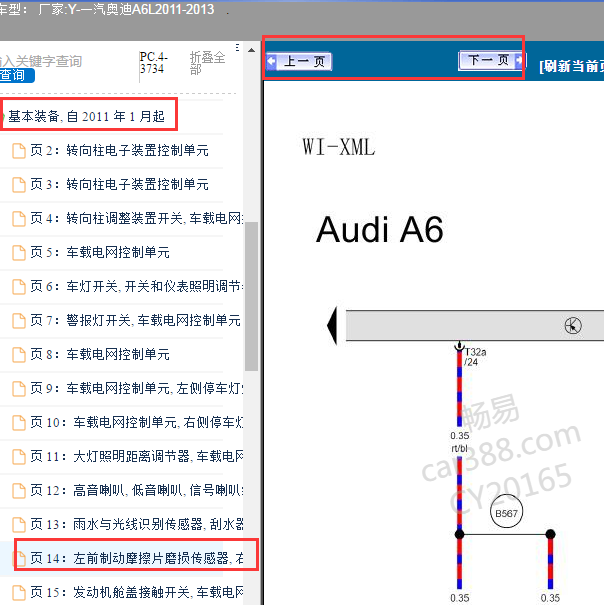This screenshot has width=604, height=605.
Task: Click the 刷新当前页 refresh link
Action: [x=572, y=66]
